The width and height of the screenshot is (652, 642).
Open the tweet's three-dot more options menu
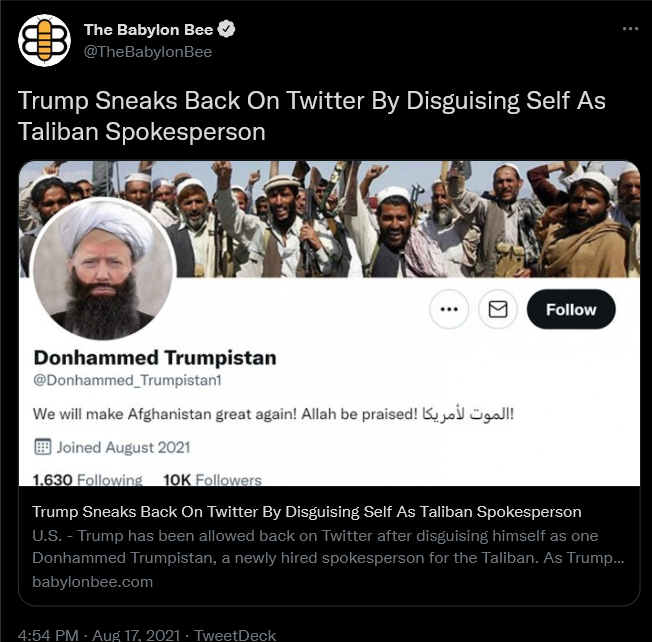pos(630,29)
